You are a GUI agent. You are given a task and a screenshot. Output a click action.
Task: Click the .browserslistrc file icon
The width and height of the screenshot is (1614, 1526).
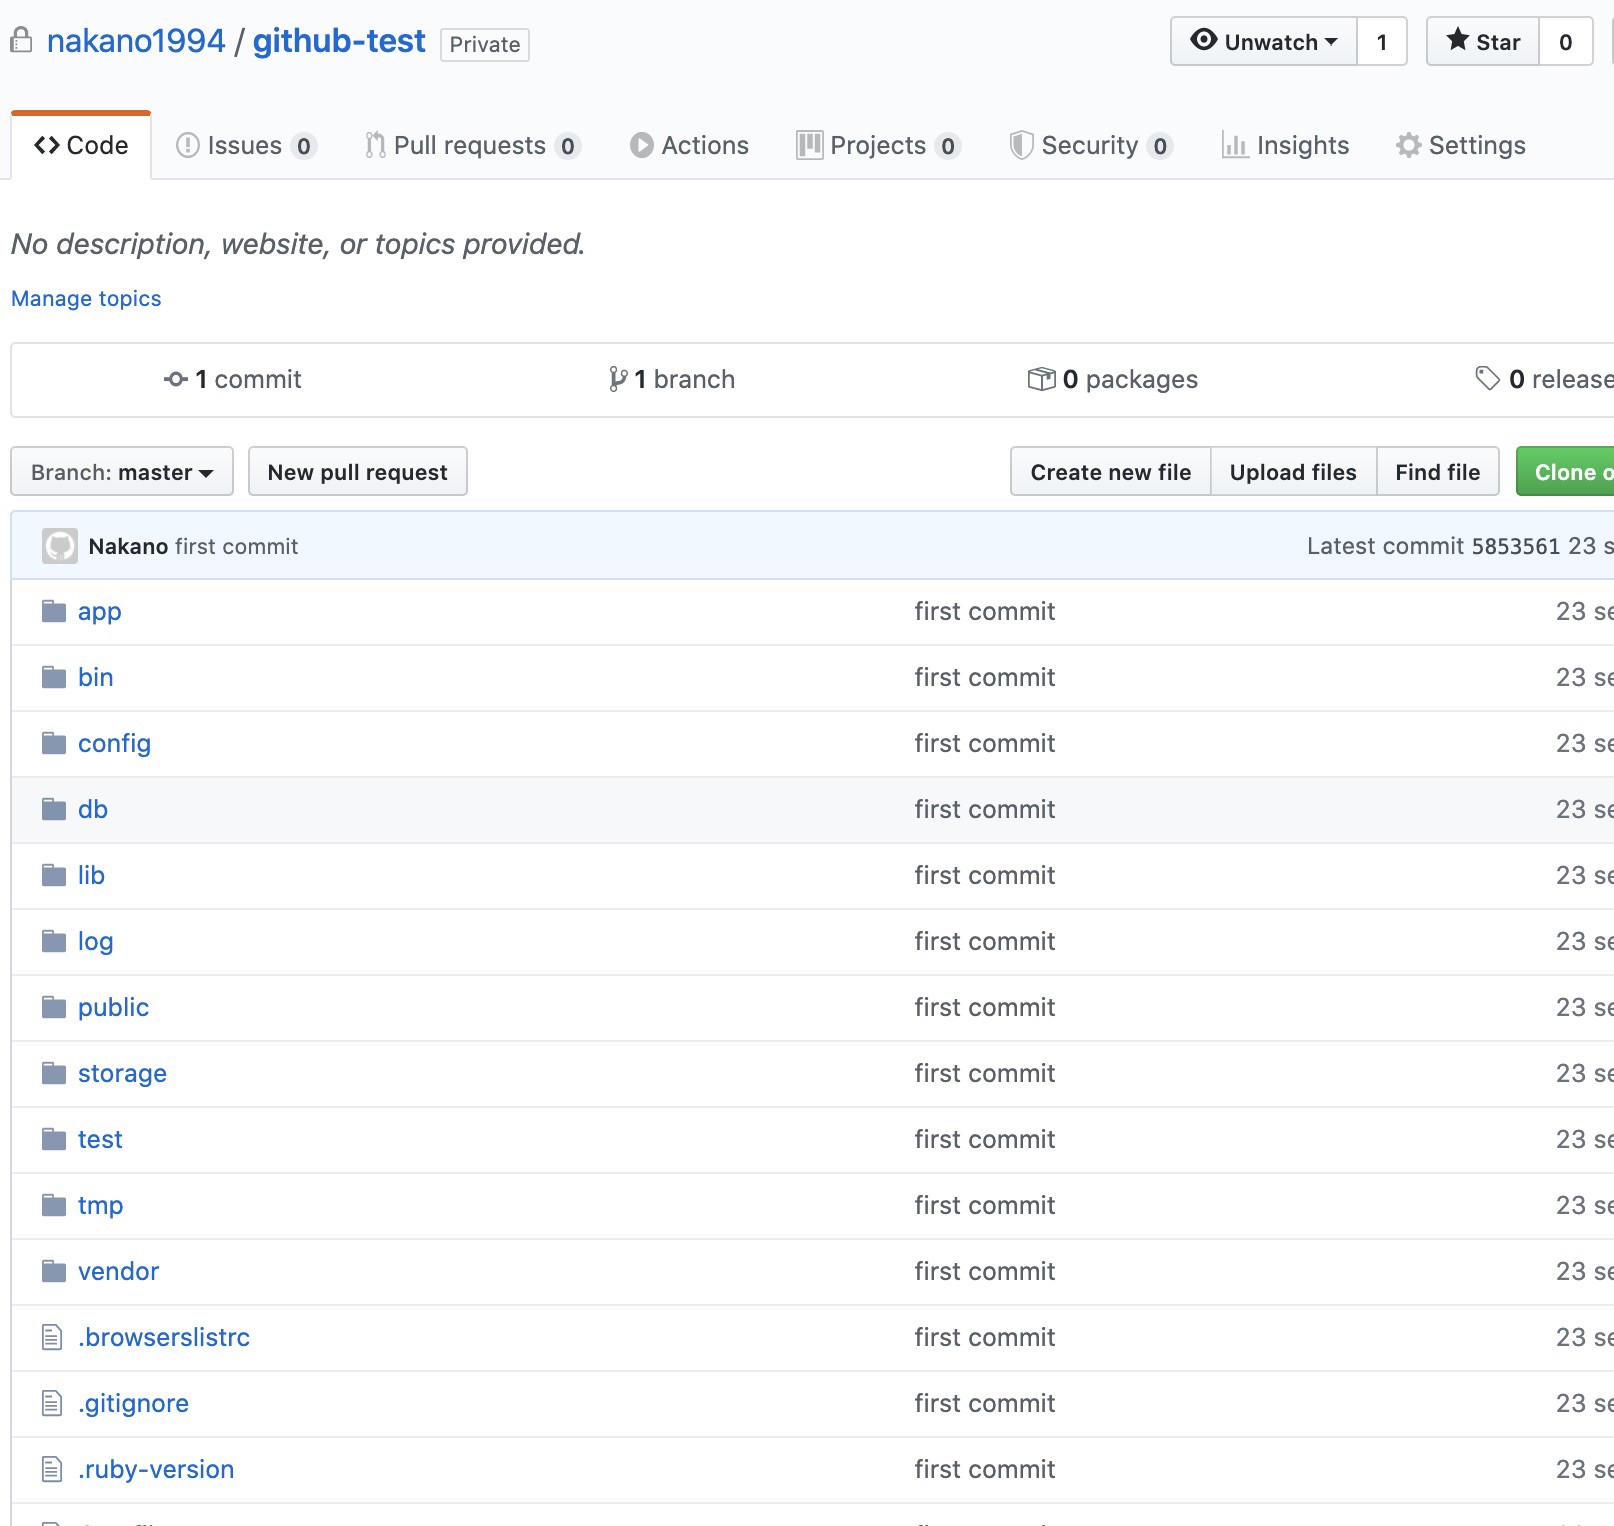(x=52, y=1337)
